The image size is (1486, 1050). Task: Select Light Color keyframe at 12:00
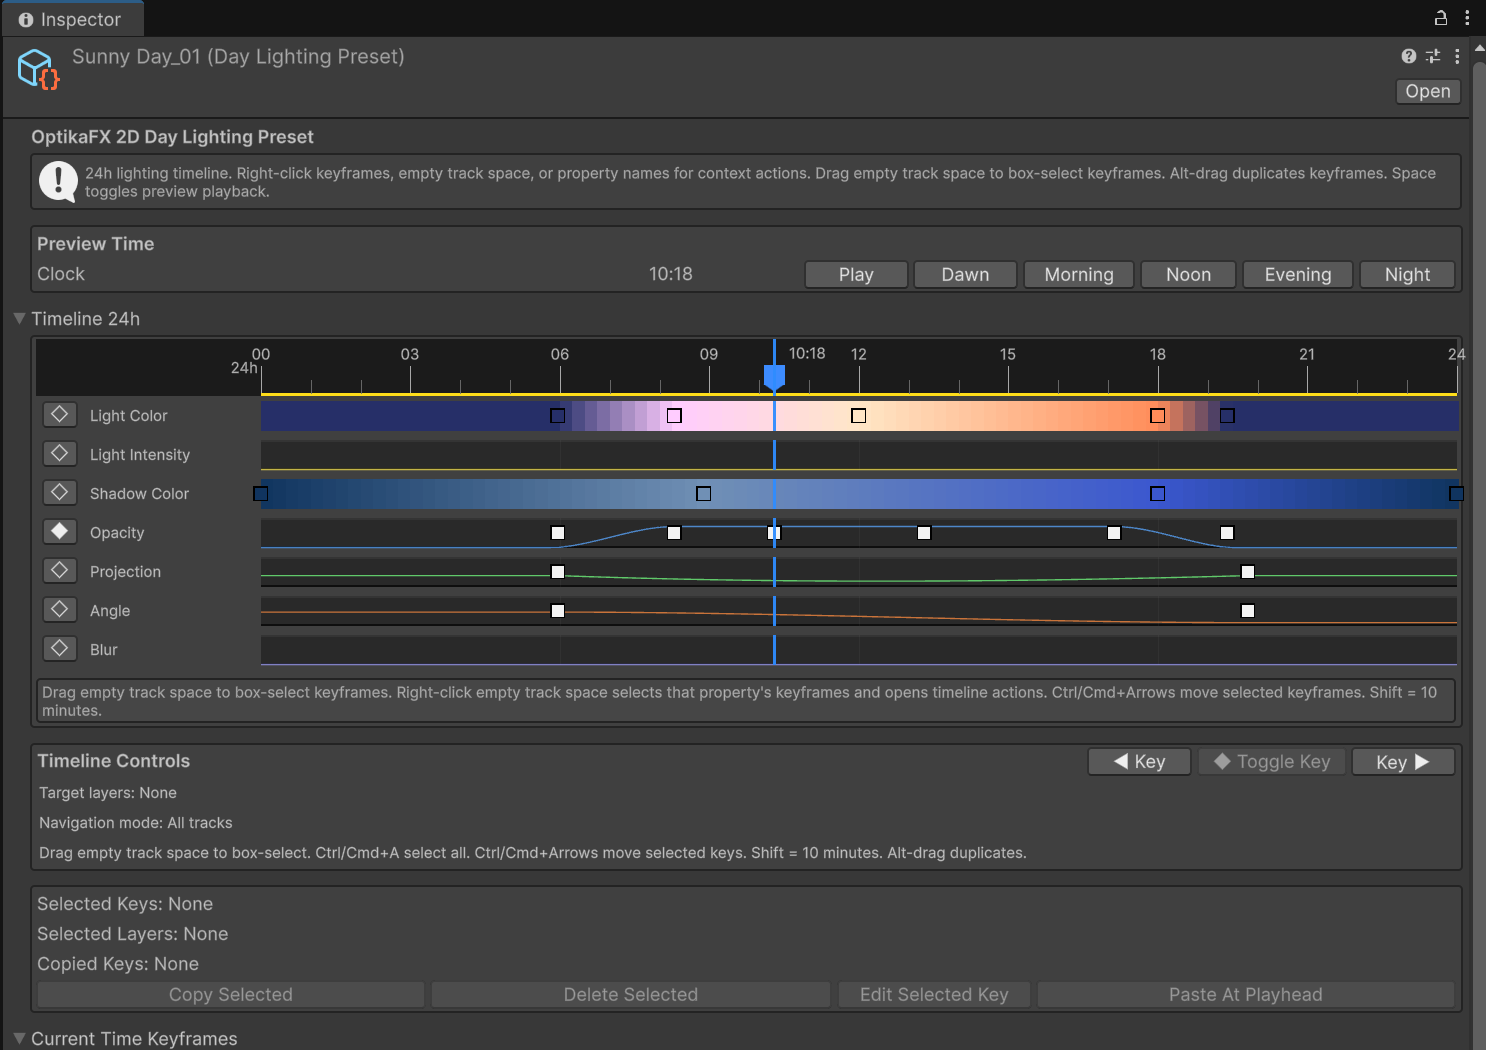coord(858,416)
